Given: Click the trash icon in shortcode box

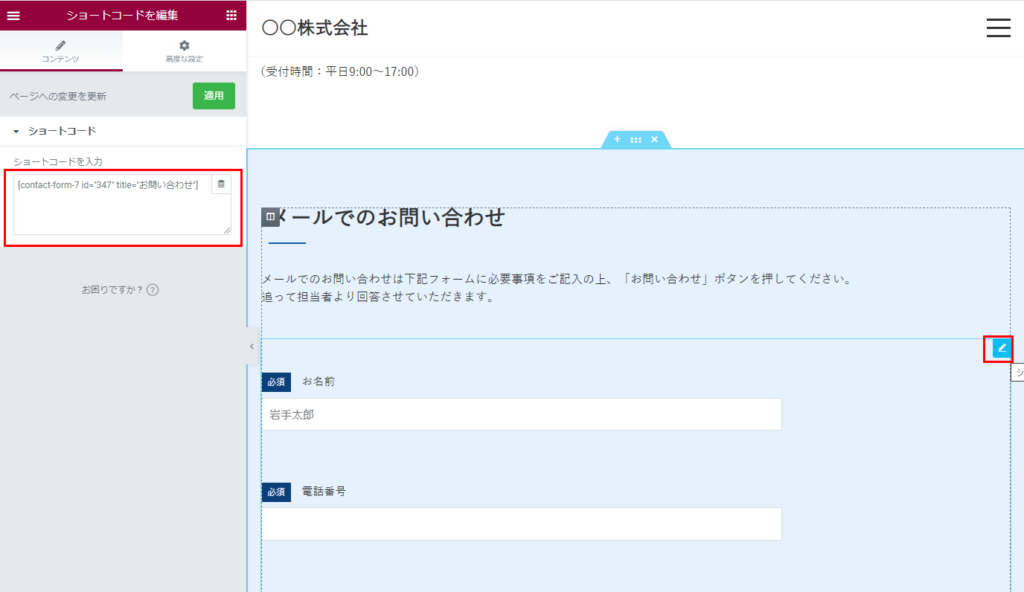Looking at the screenshot, I should point(221,184).
